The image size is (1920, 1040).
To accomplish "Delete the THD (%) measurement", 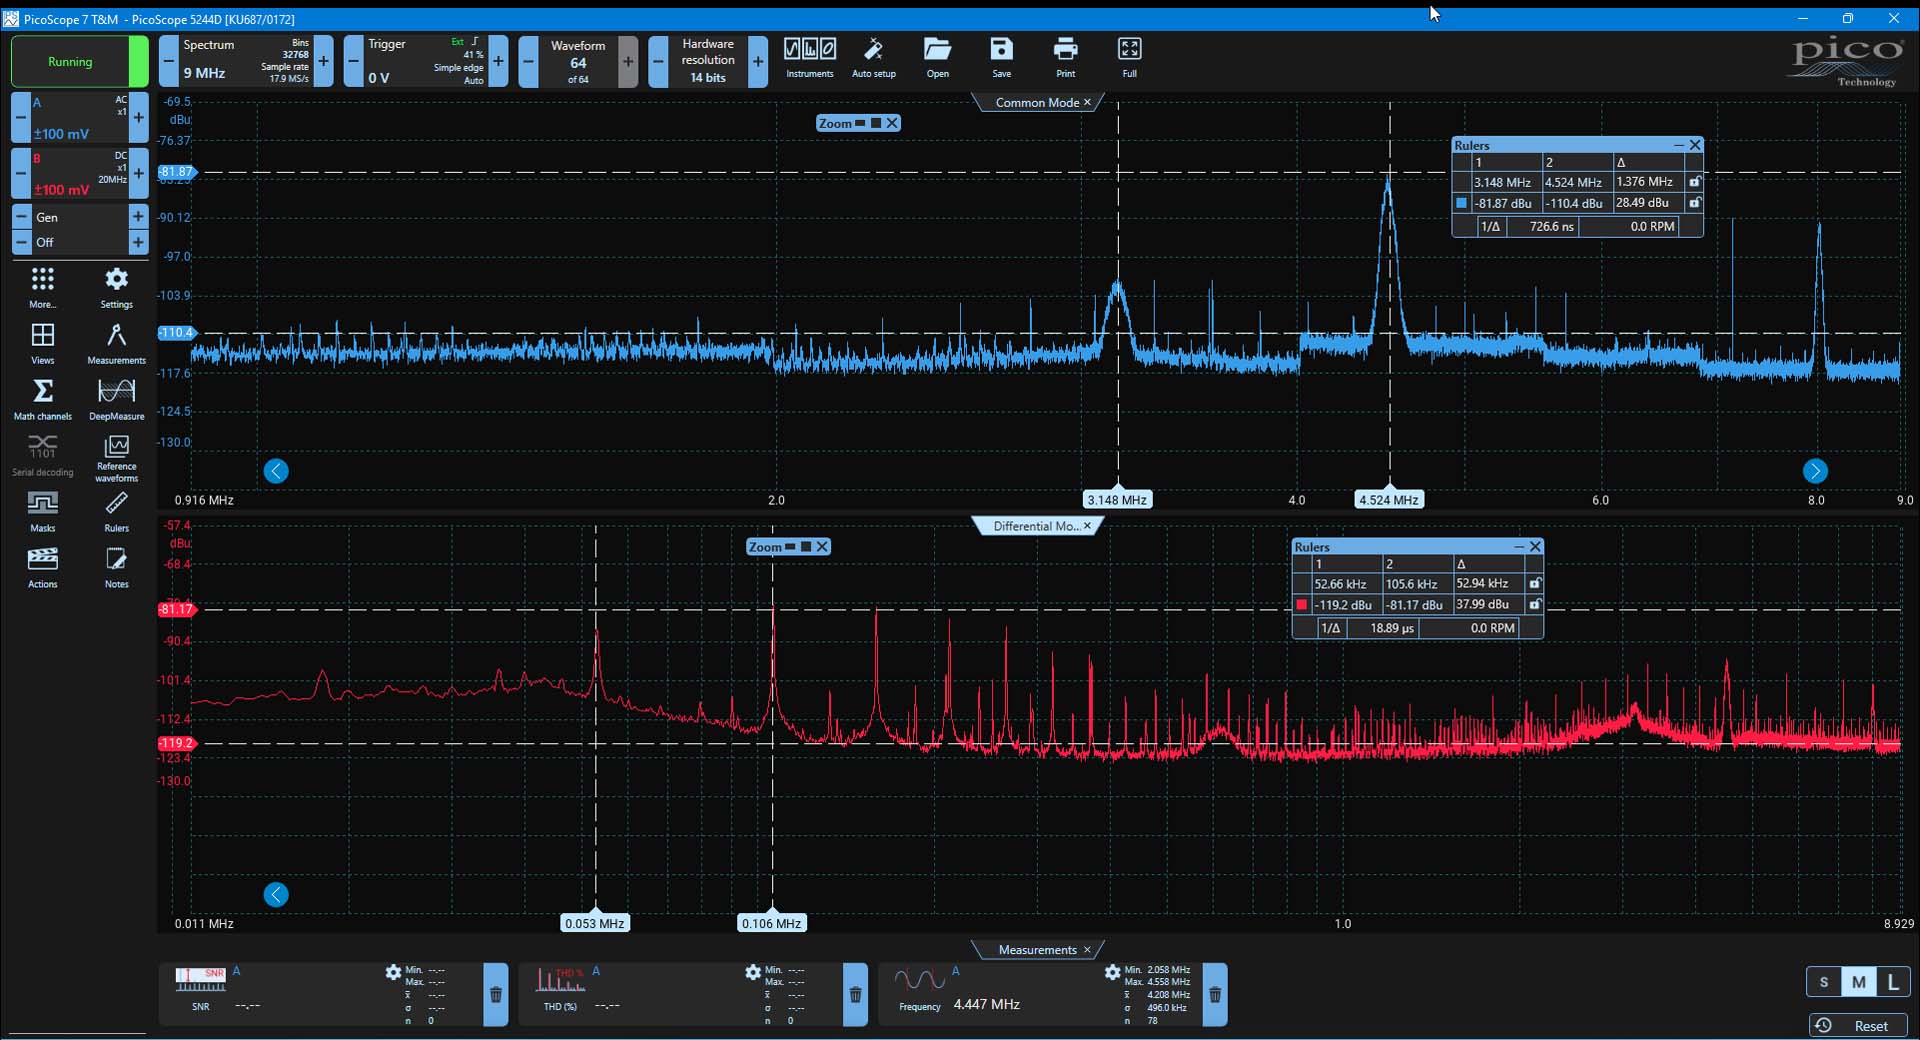I will (855, 995).
